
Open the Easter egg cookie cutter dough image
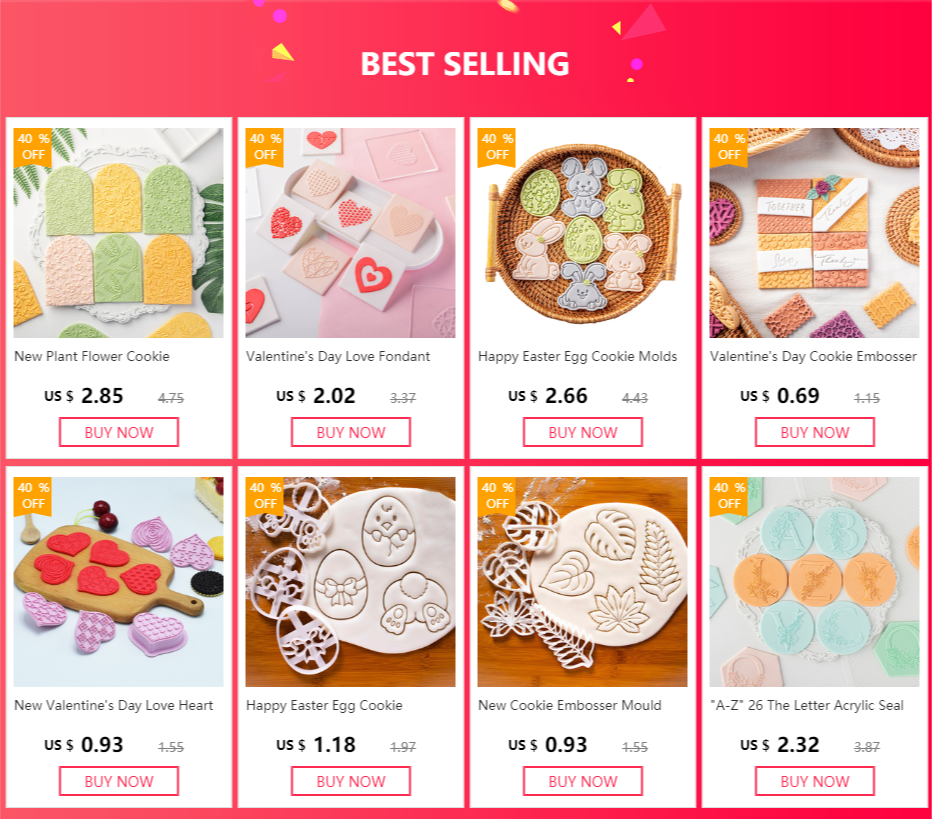point(351,582)
